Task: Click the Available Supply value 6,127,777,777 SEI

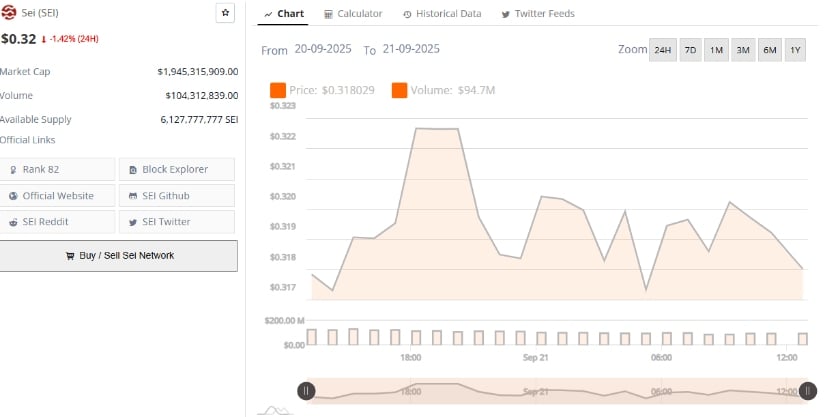Action: (199, 120)
